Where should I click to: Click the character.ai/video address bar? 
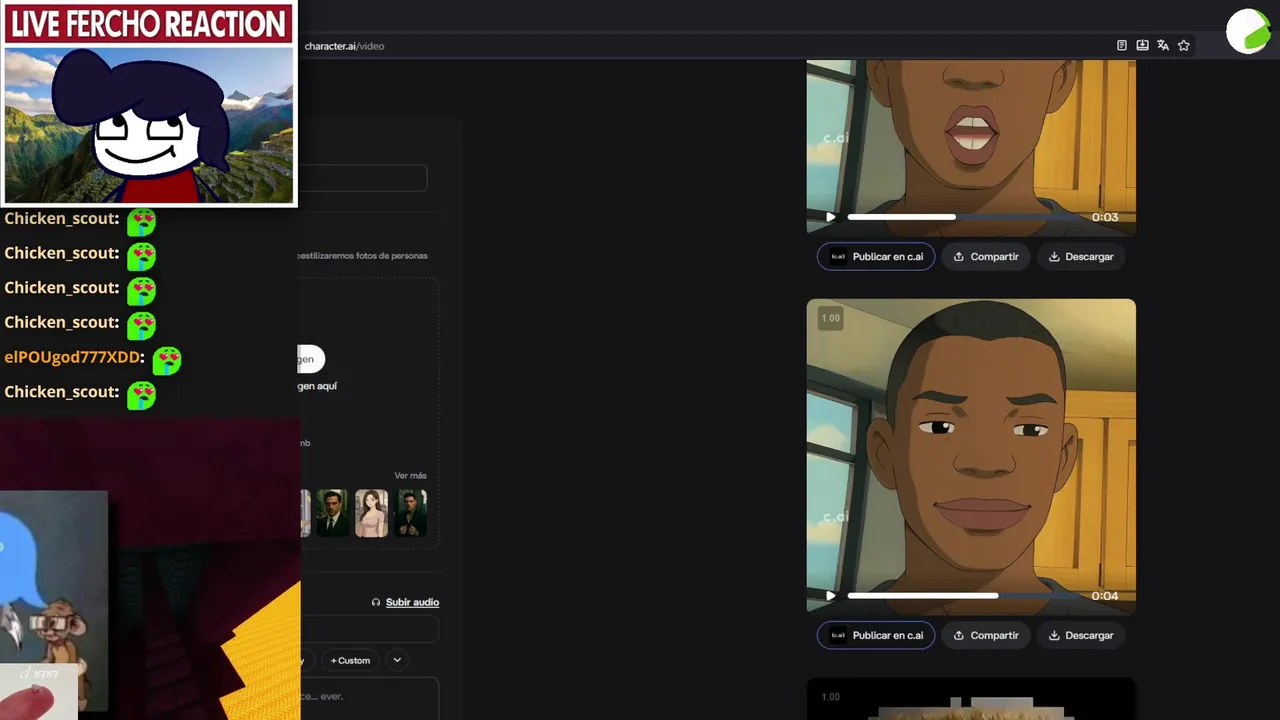(x=344, y=46)
